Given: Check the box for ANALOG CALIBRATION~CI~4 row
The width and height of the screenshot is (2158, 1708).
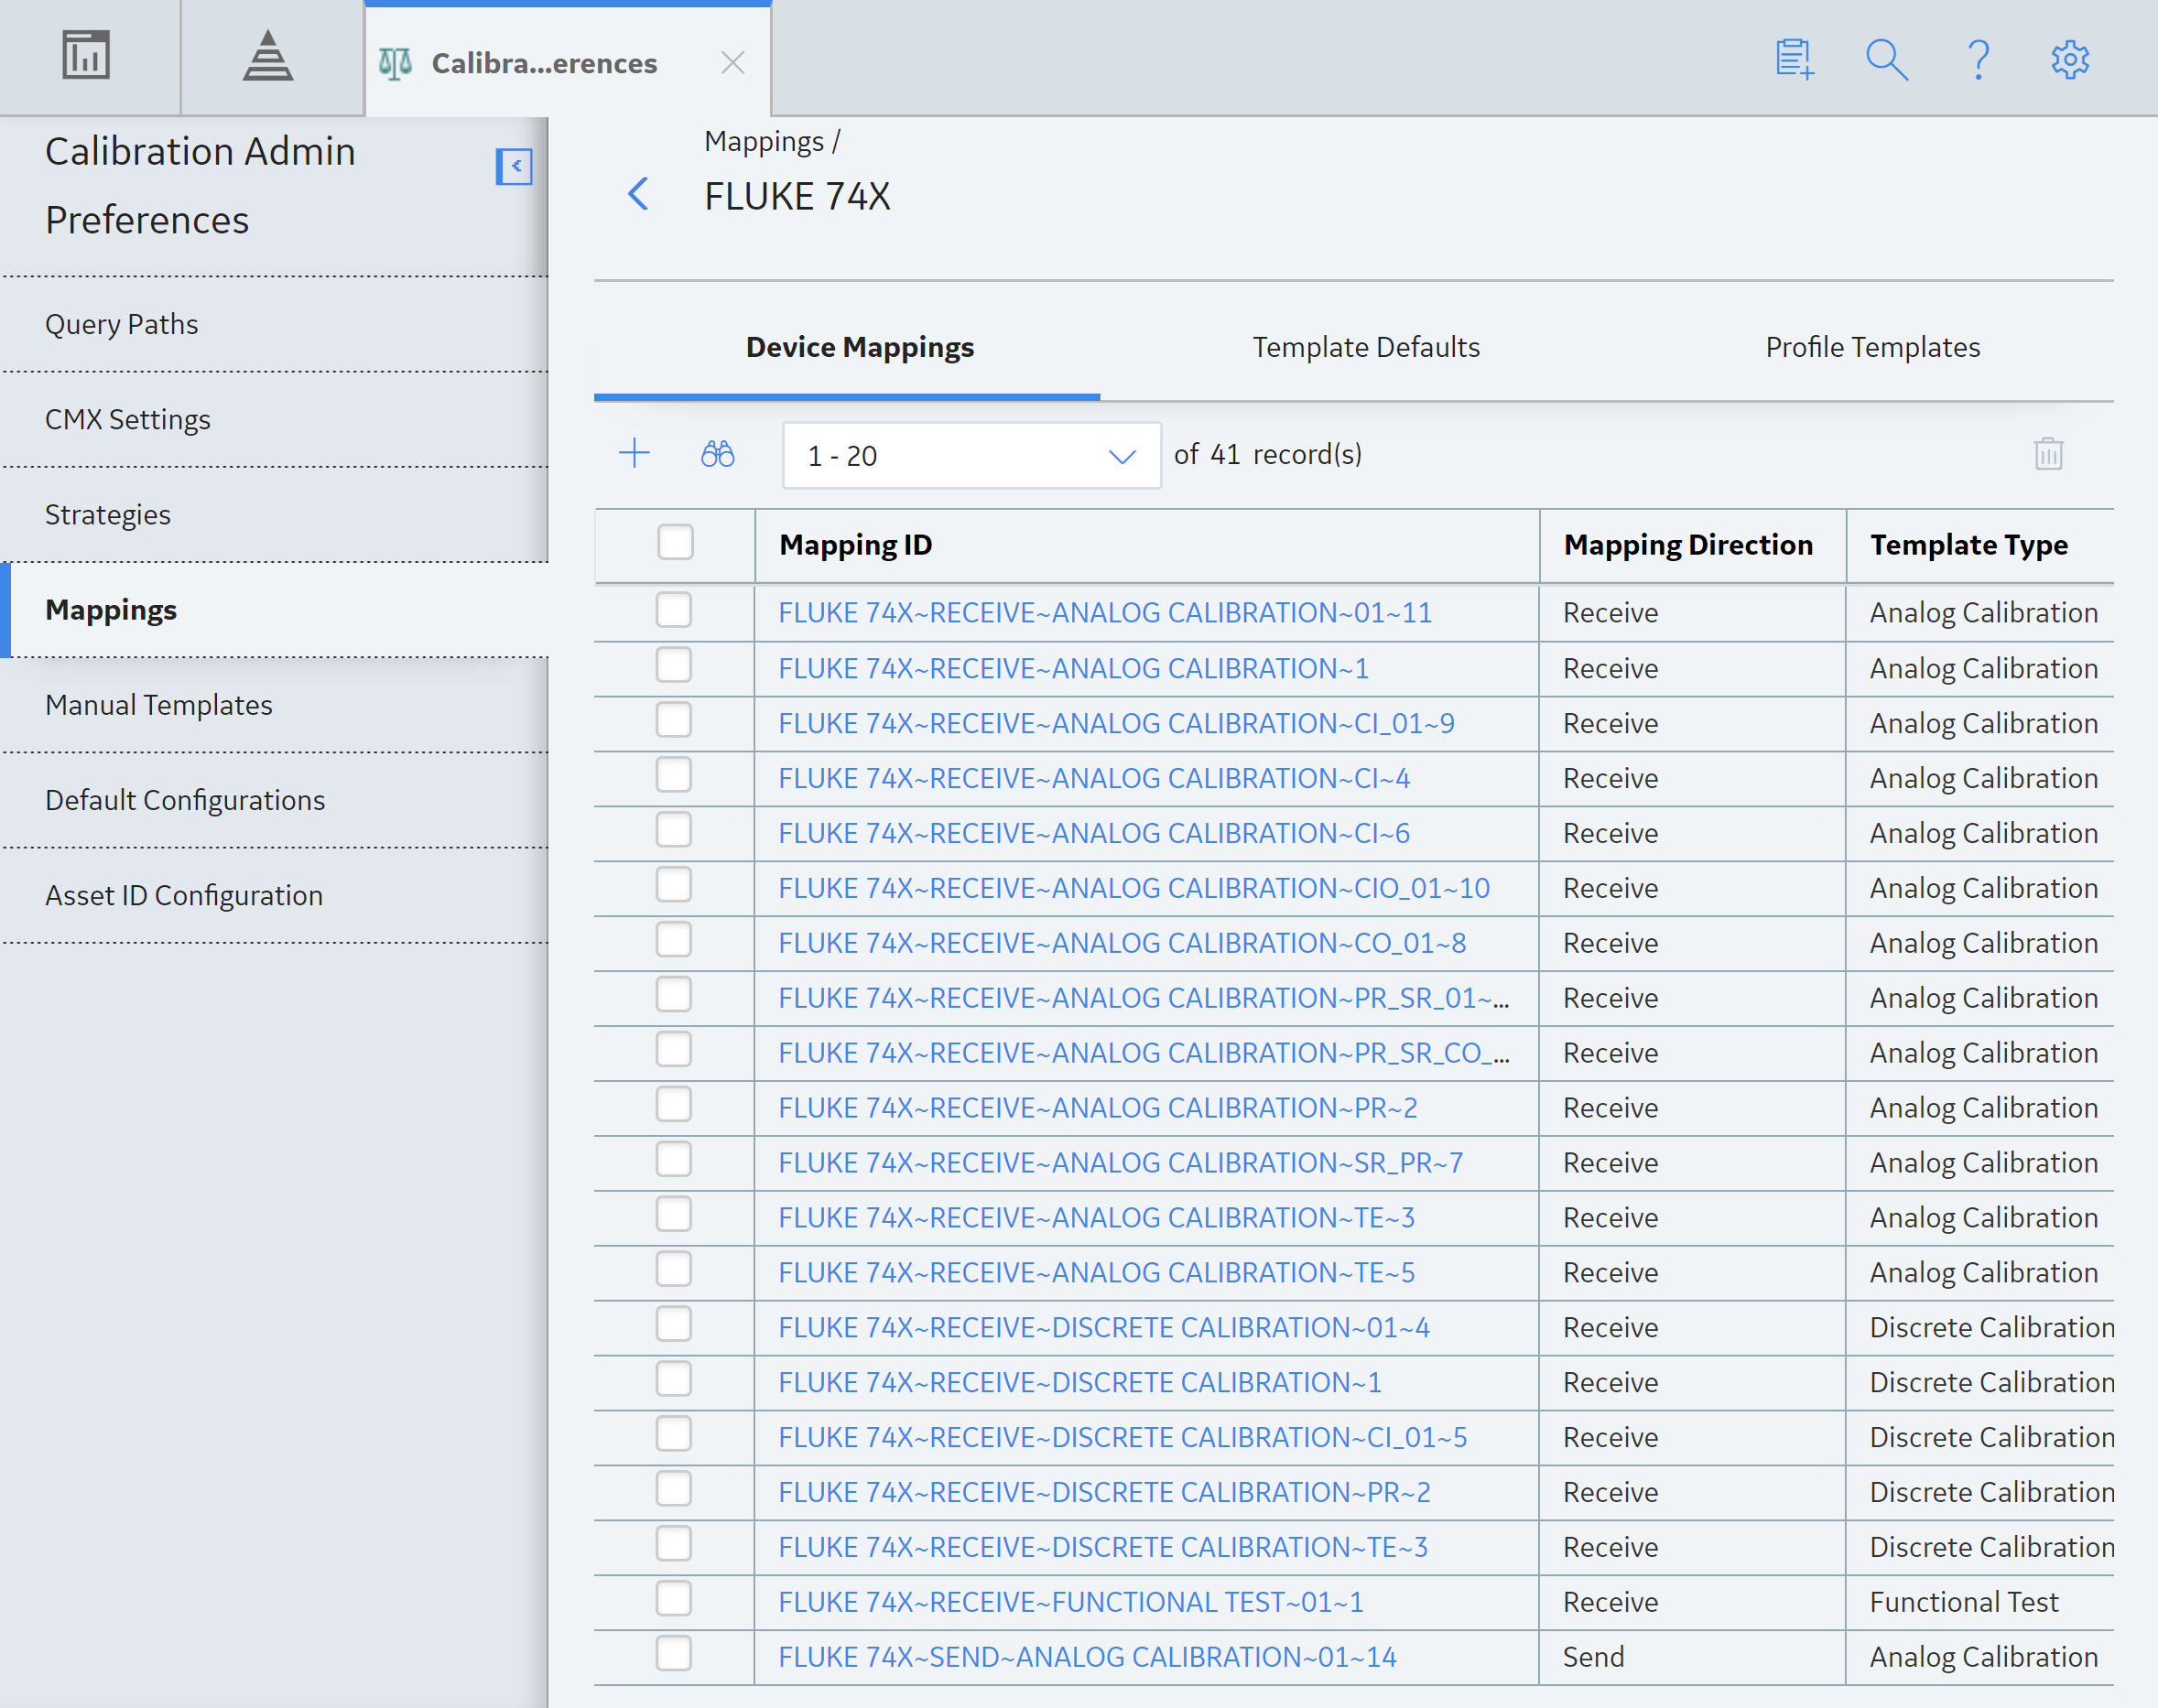Looking at the screenshot, I should 673,775.
